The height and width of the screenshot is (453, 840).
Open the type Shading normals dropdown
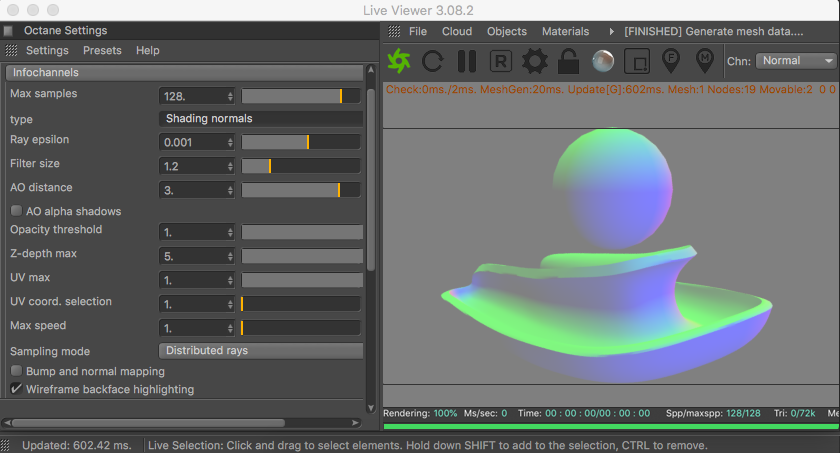tap(261, 118)
